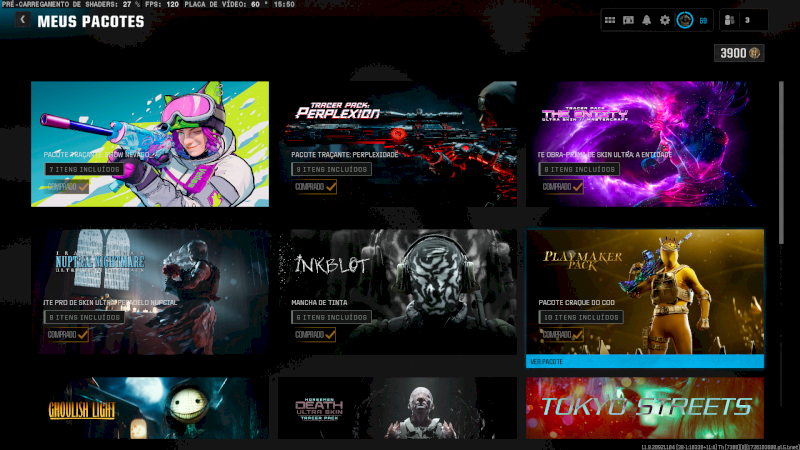Click the Meus Pacotes page heading
Viewport: 800px width, 450px height.
tap(91, 21)
